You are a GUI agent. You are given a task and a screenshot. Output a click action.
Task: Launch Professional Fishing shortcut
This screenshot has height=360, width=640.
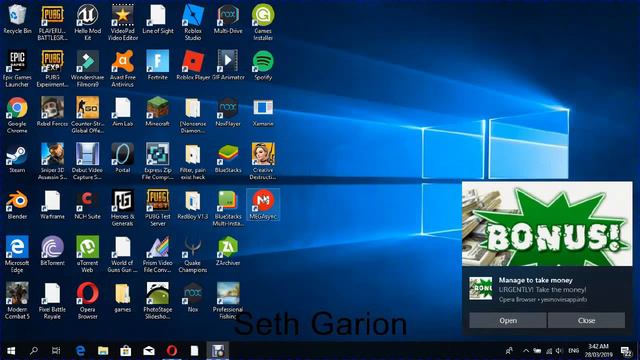tap(228, 301)
